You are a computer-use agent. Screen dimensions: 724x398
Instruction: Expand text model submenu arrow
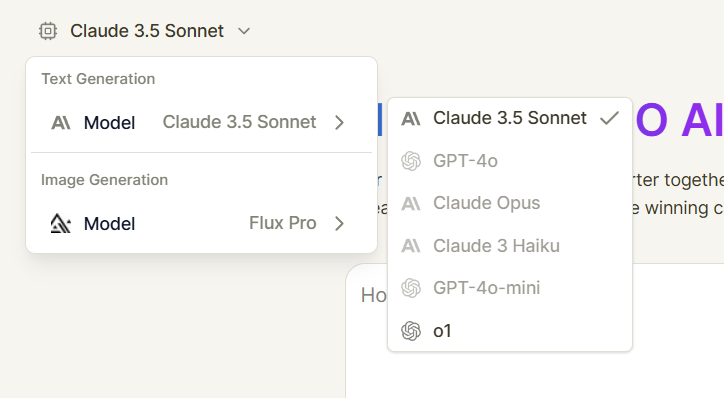339,122
